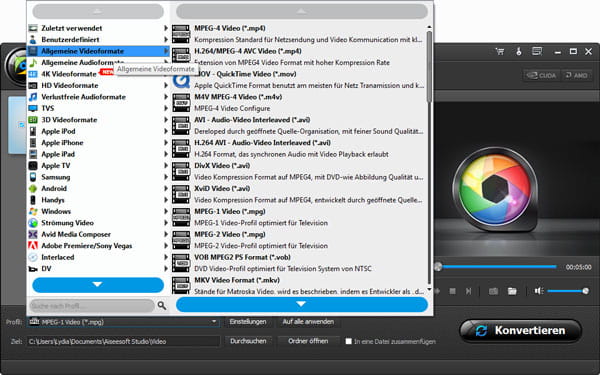Click the Apple iPad device icon
600x375 pixels.
click(33, 154)
